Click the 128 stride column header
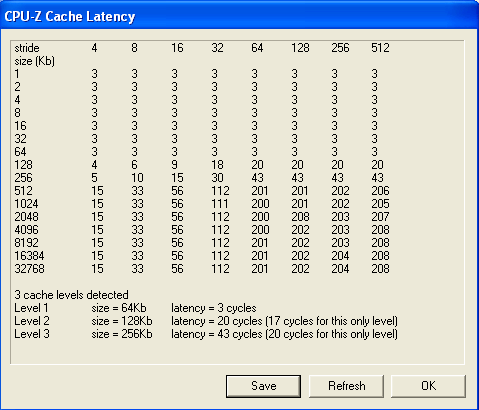 tap(300, 48)
